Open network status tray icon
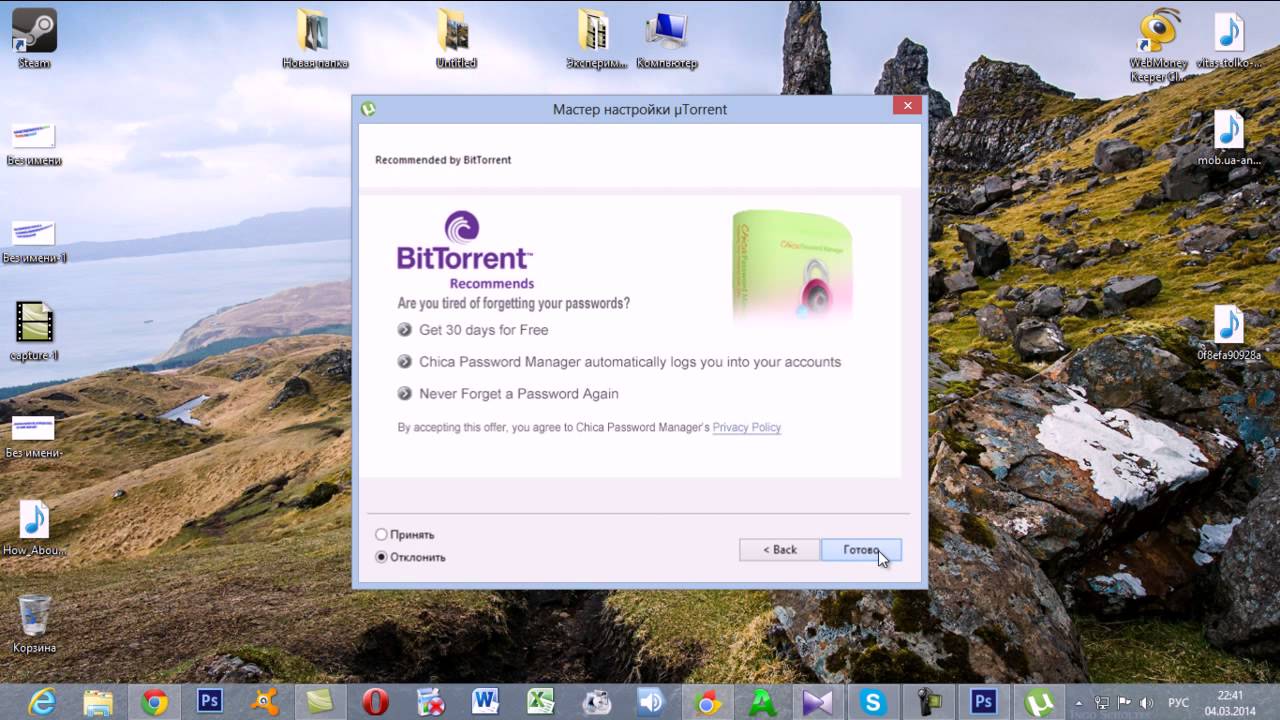 click(x=1103, y=703)
